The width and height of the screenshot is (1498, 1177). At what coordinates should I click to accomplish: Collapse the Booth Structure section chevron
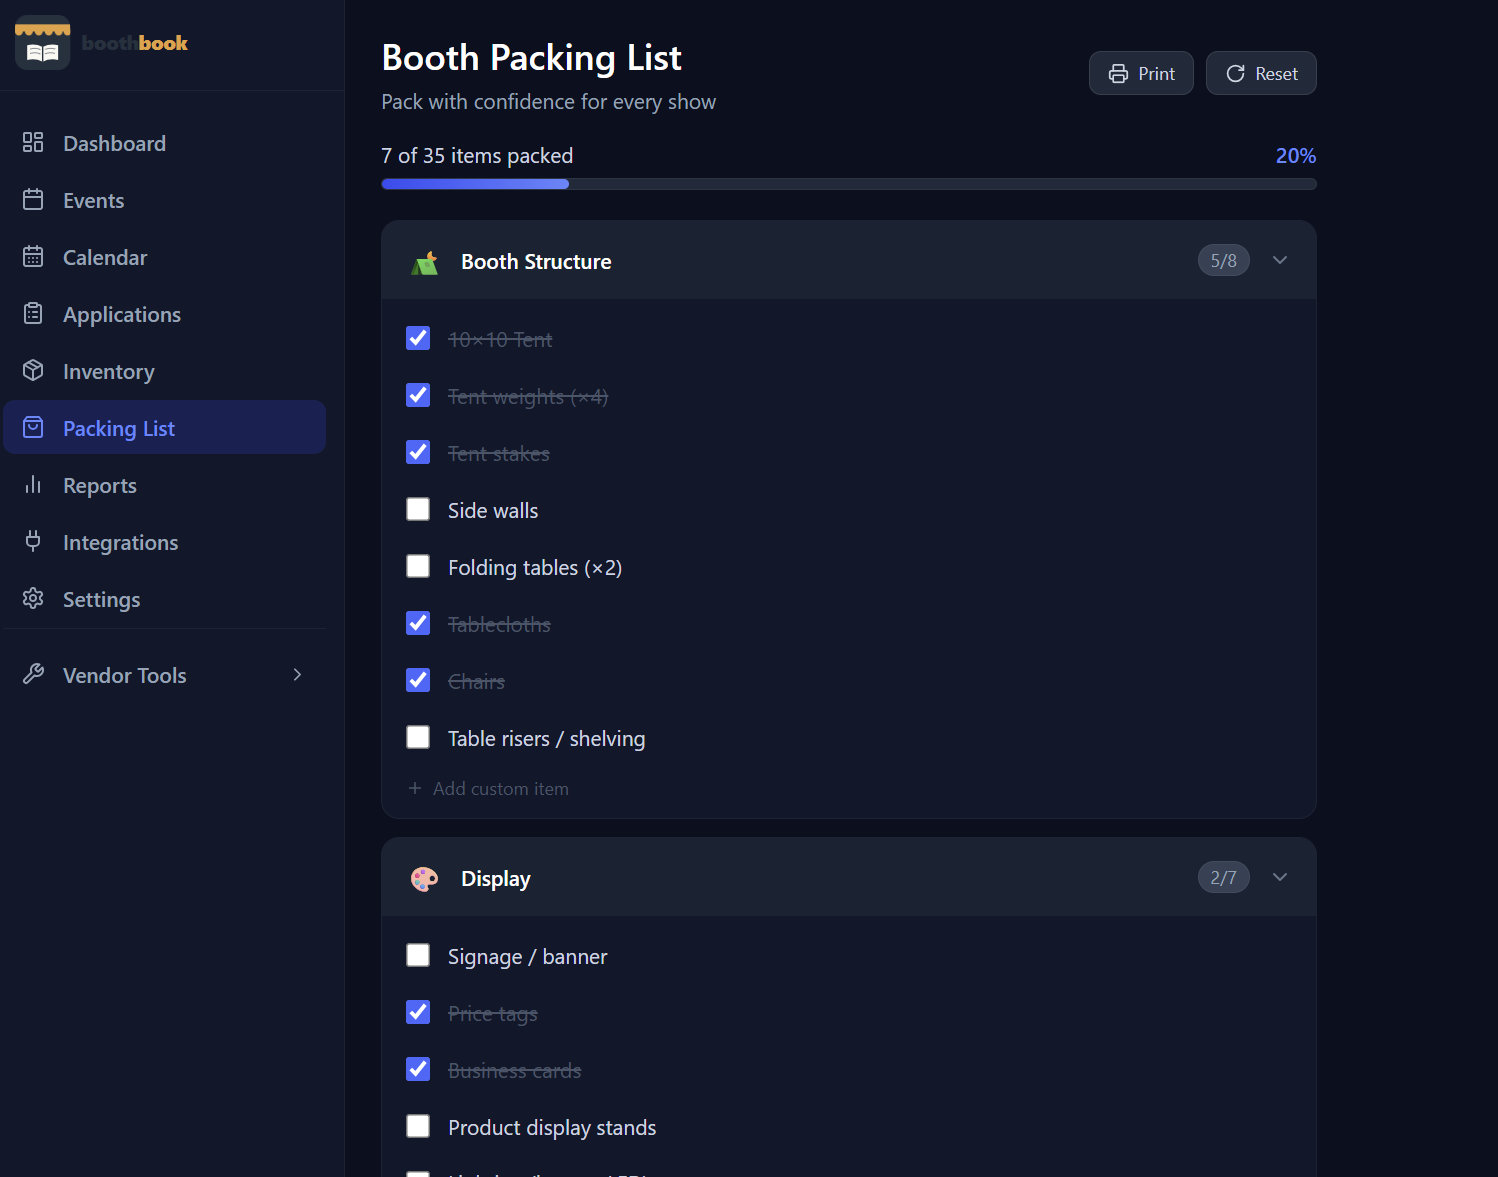coord(1280,260)
